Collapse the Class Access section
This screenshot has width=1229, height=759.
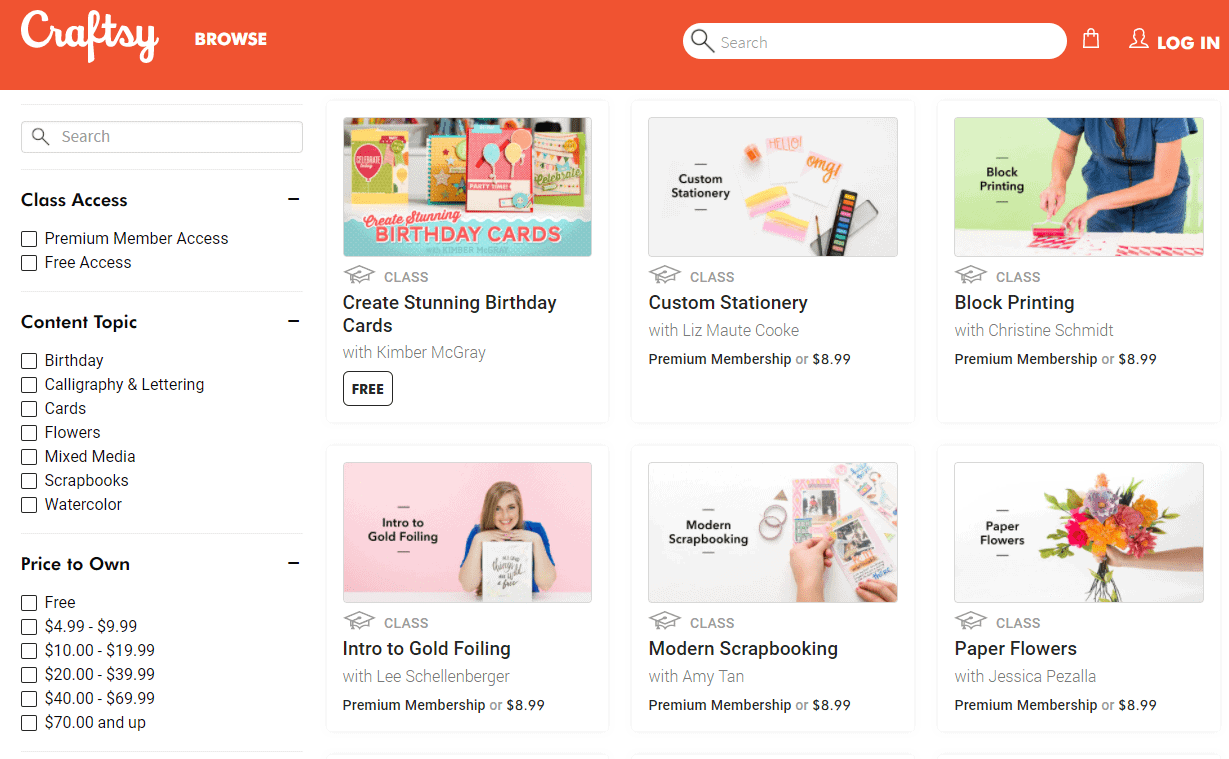tap(292, 199)
